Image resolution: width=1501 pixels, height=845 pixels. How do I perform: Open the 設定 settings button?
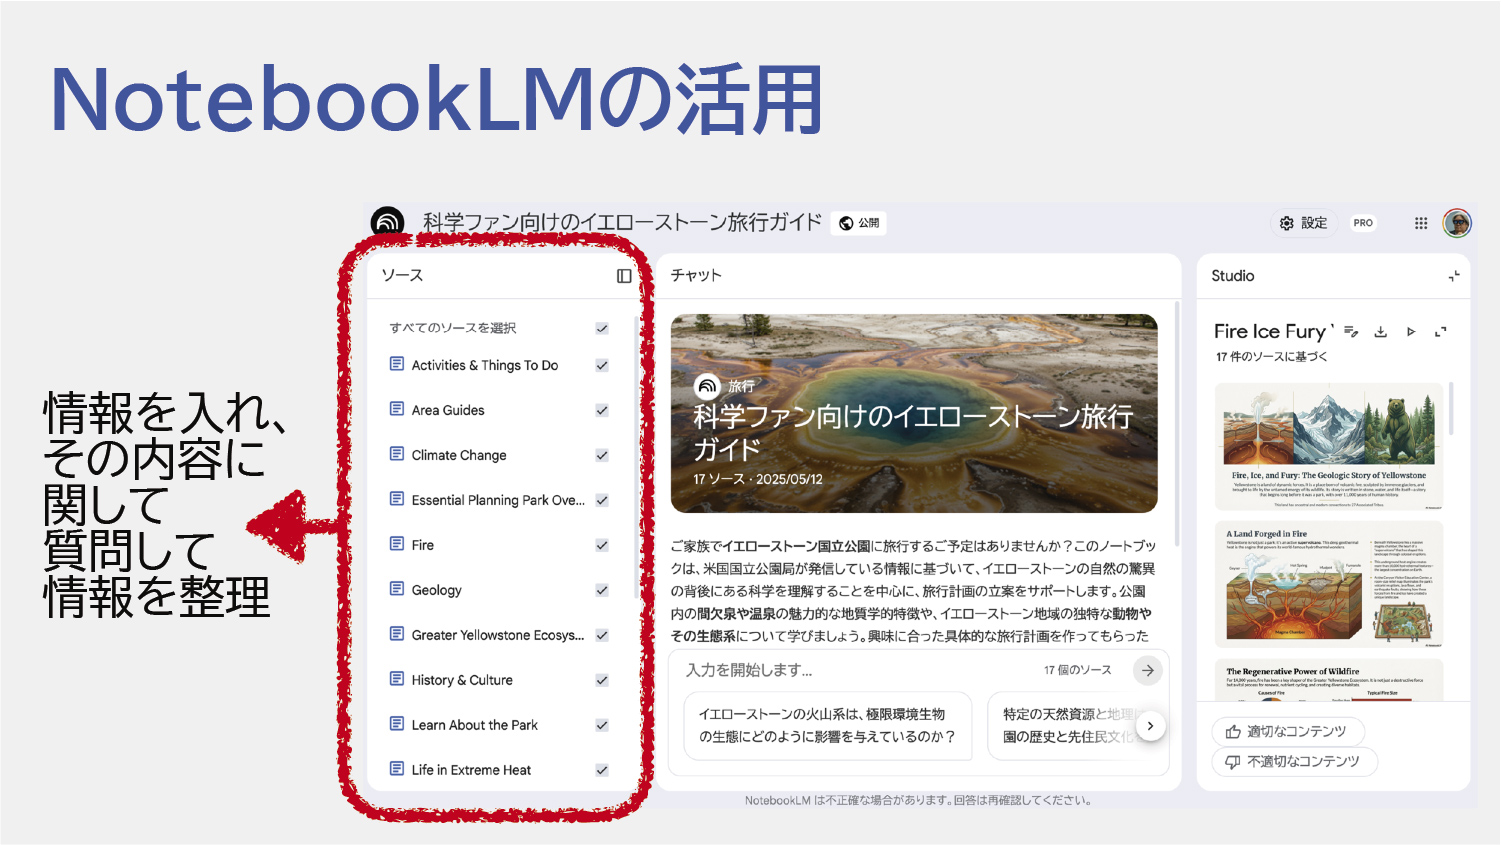1304,223
